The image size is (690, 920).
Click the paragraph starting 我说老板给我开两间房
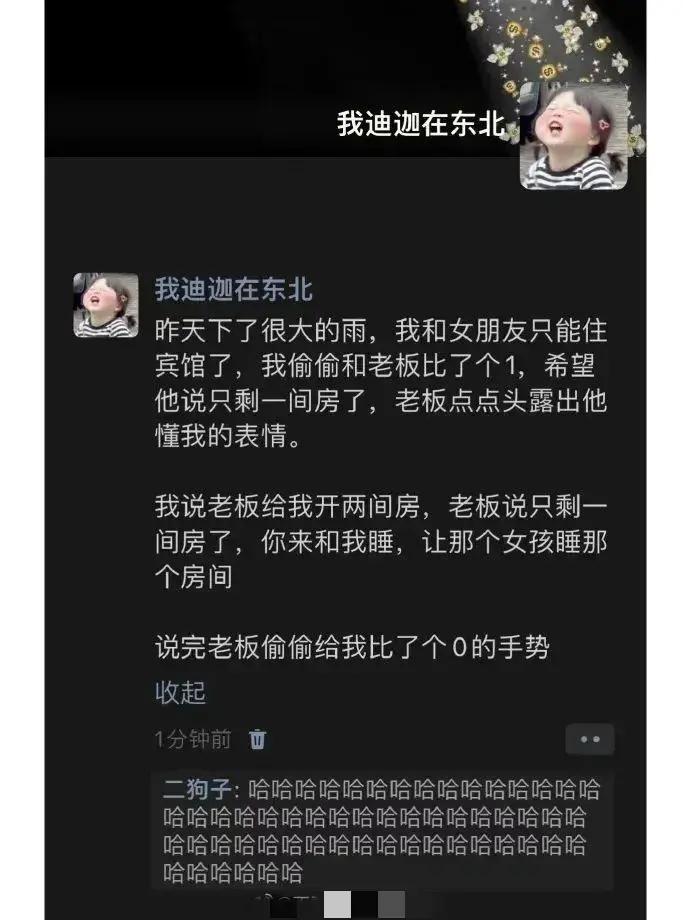[x=381, y=542]
